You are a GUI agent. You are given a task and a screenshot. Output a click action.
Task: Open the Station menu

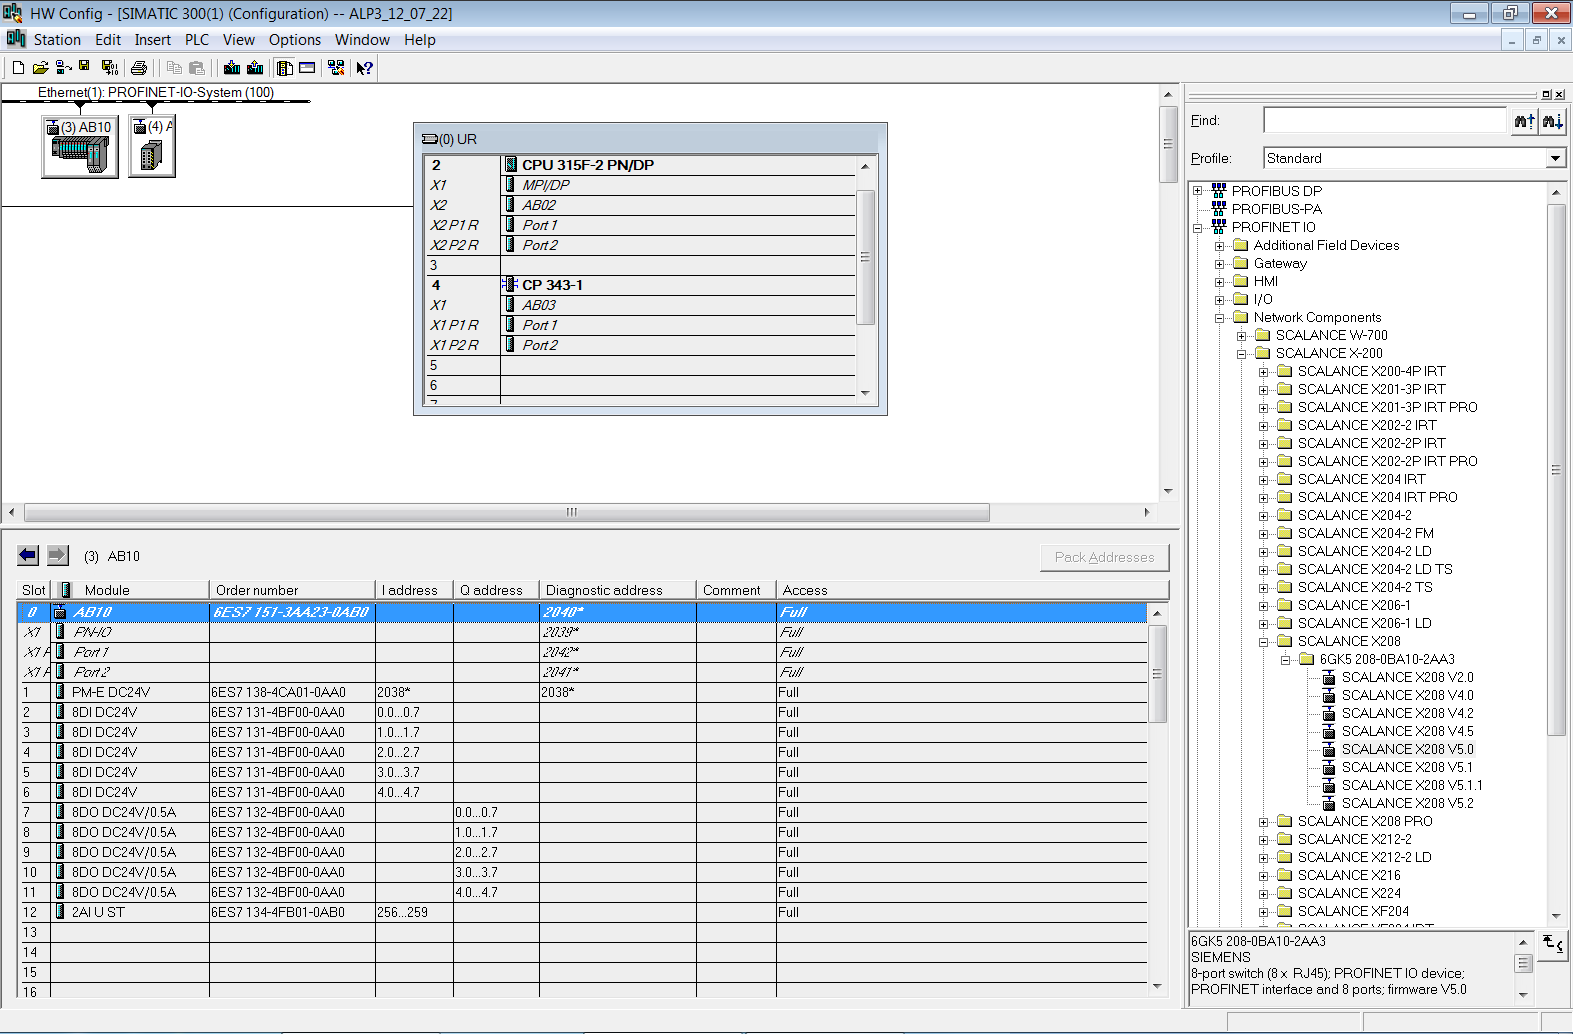coord(57,40)
